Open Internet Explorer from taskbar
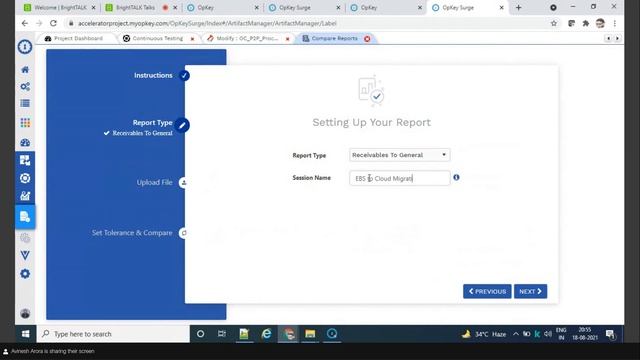640x360 pixels. point(266,334)
